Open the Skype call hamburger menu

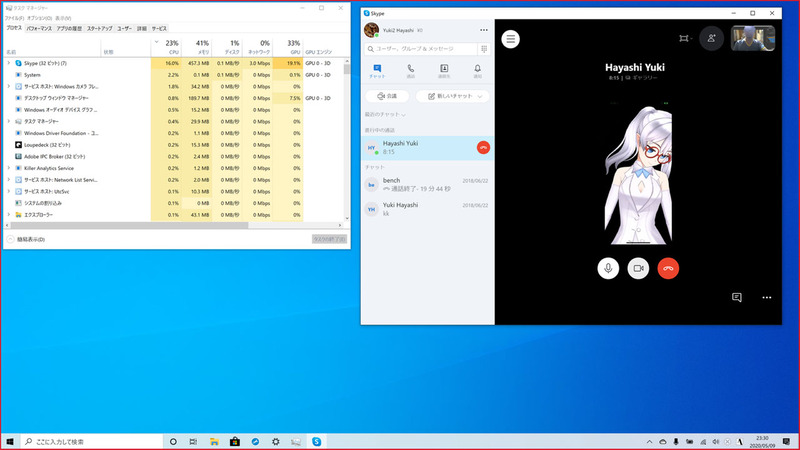[x=510, y=39]
